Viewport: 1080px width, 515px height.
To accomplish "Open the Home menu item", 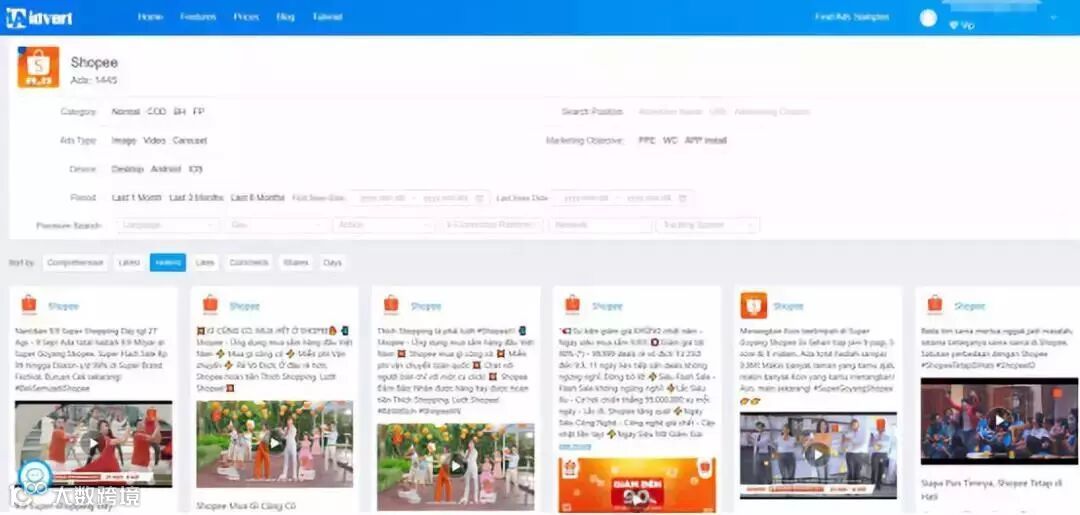I will 150,17.
